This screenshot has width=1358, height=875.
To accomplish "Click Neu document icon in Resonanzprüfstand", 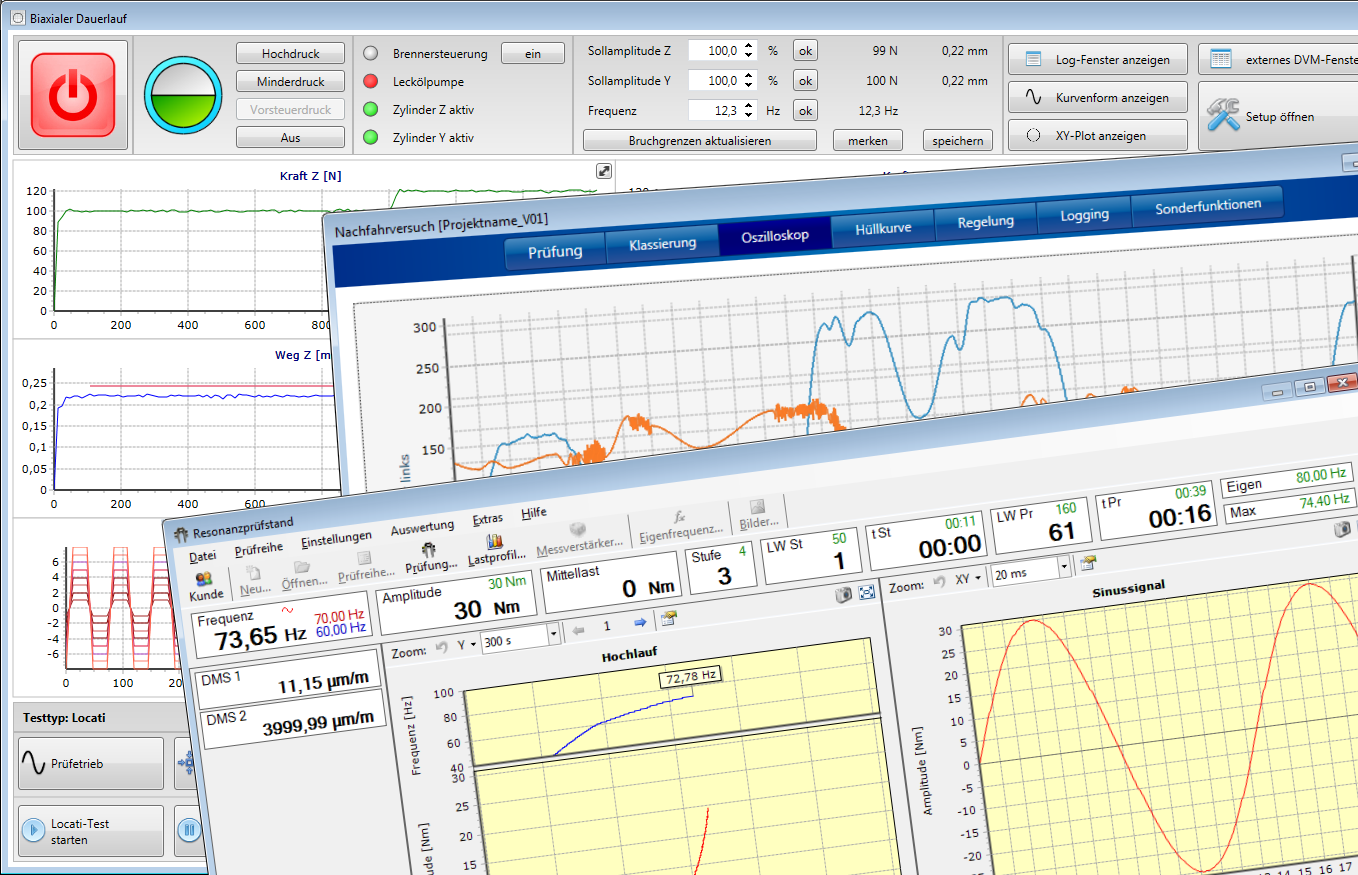I will coord(254,573).
